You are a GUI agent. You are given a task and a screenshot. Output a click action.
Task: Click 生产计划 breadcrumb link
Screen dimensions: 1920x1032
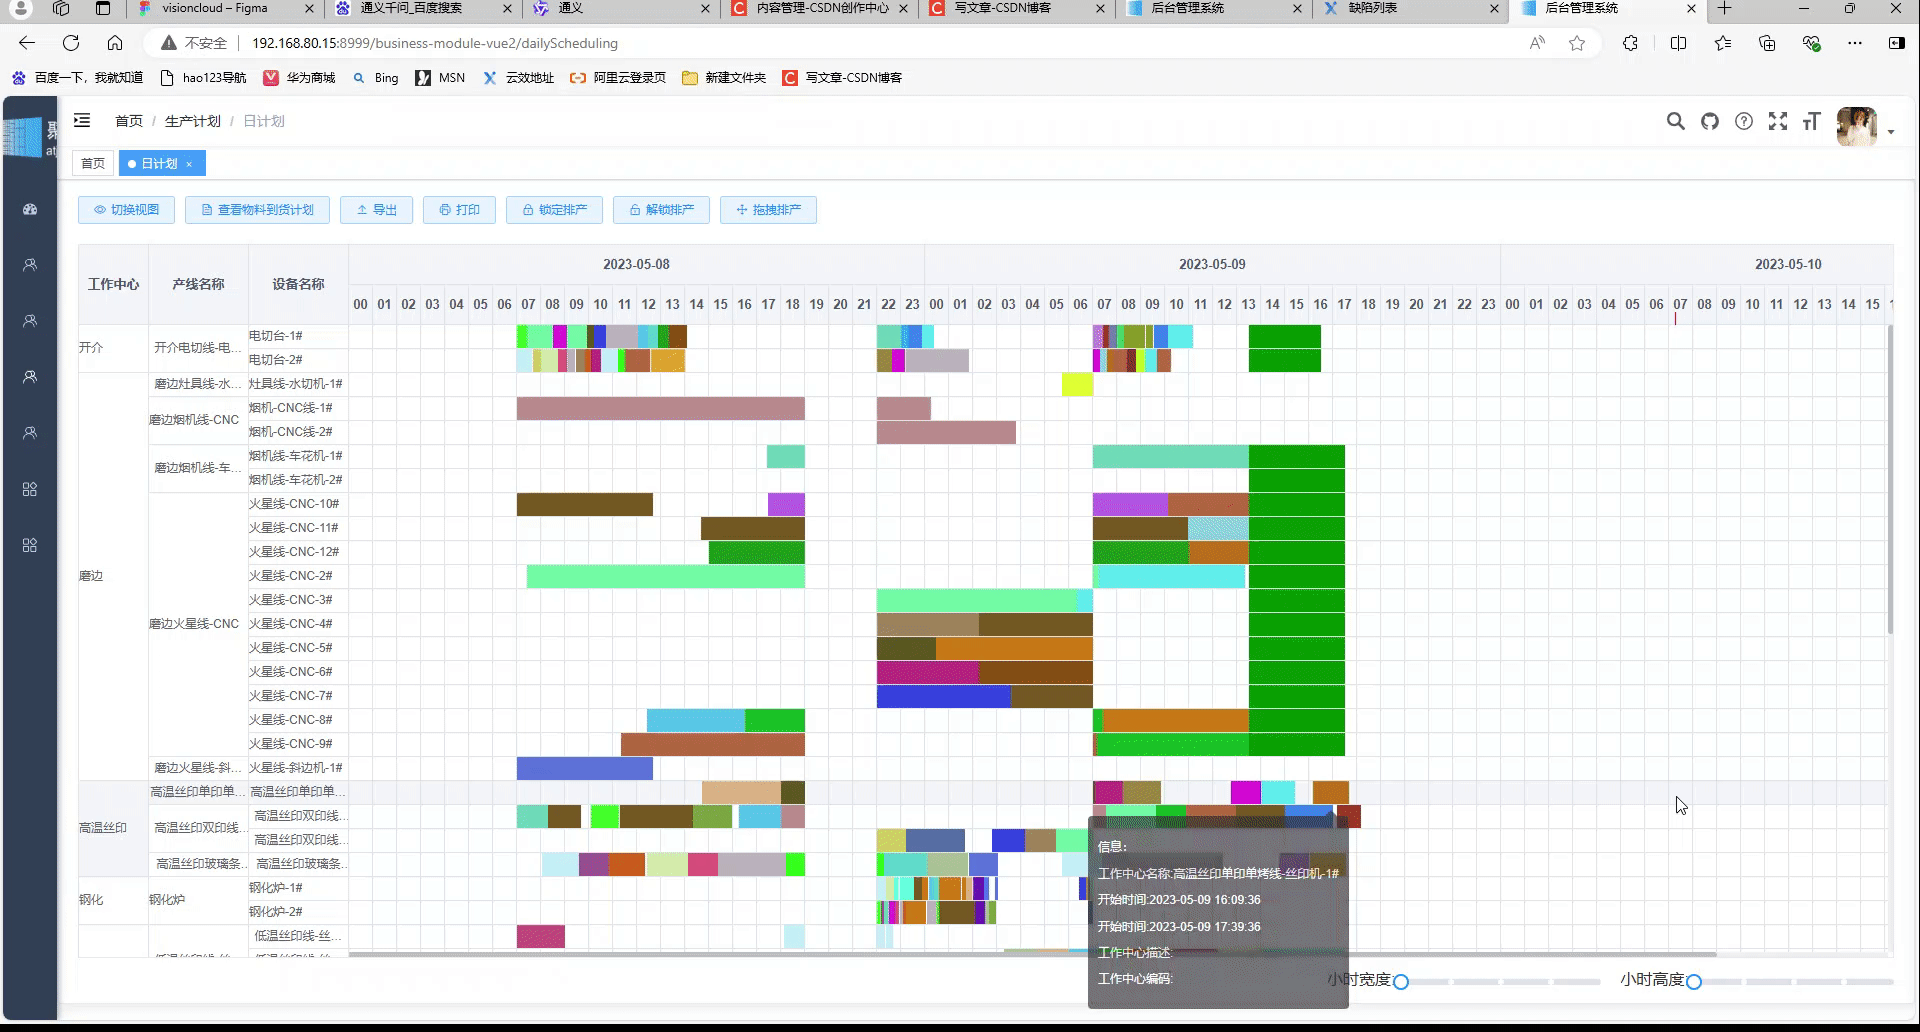(193, 121)
